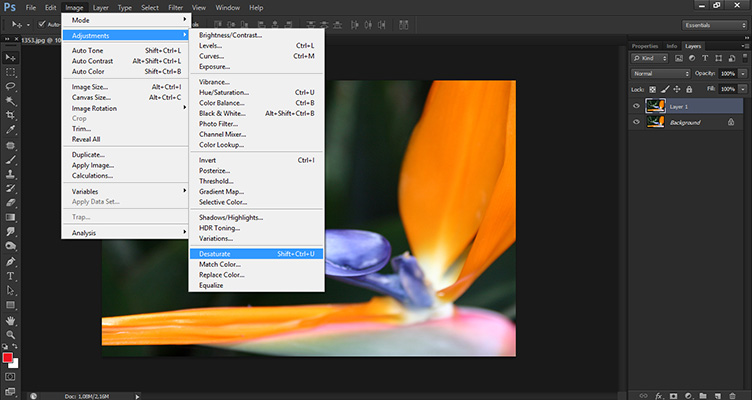This screenshot has height=400, width=752.
Task: Toggle visibility of the Background layer
Action: tap(637, 122)
